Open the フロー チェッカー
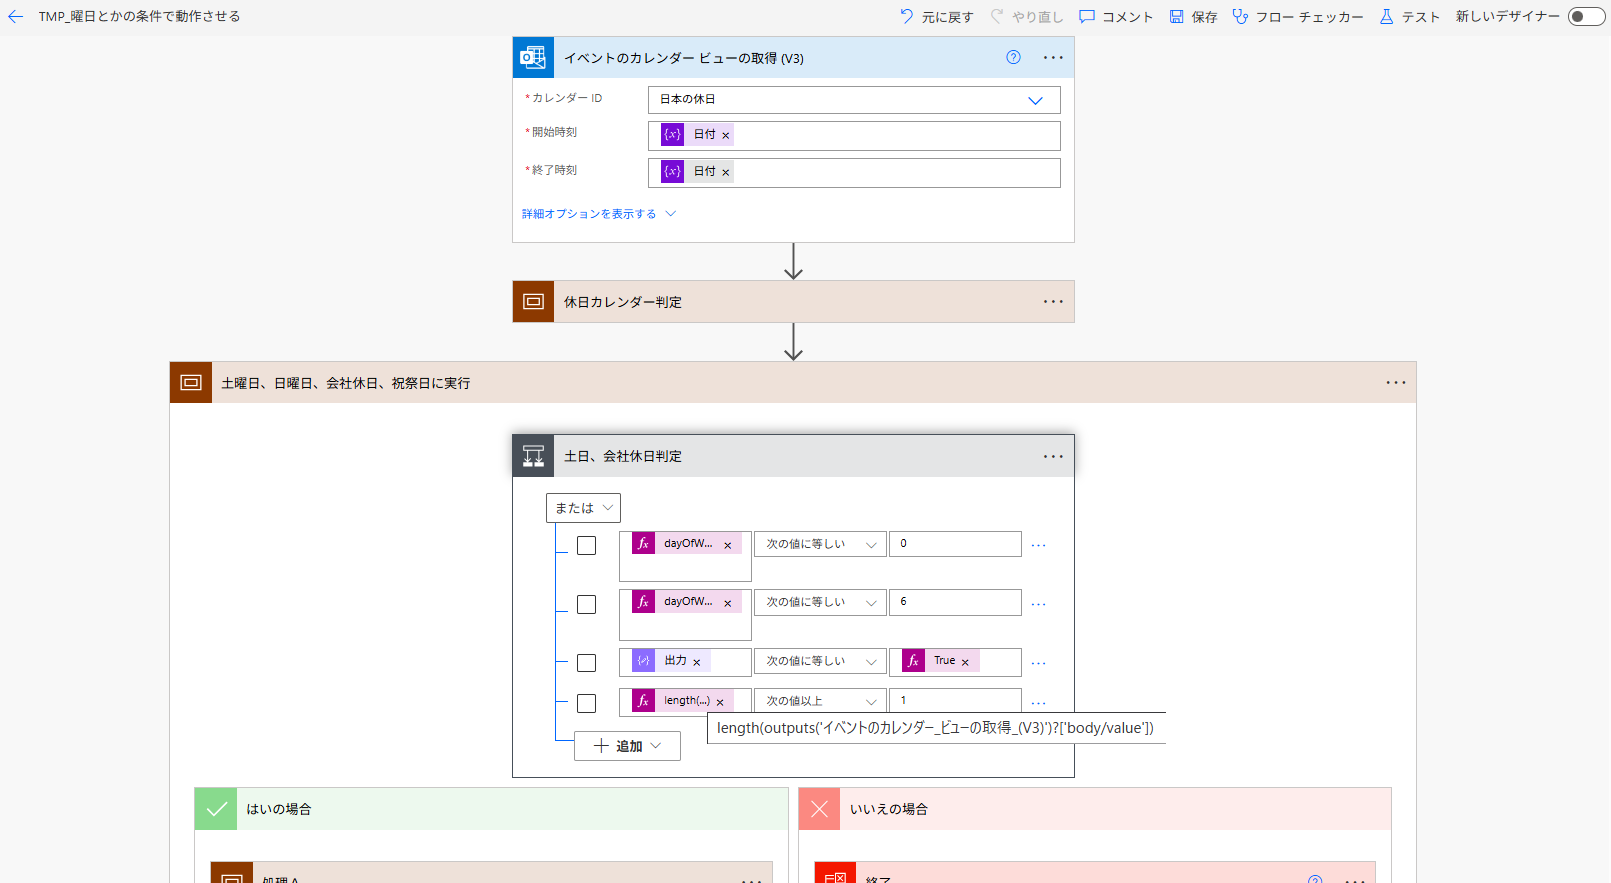 1298,16
